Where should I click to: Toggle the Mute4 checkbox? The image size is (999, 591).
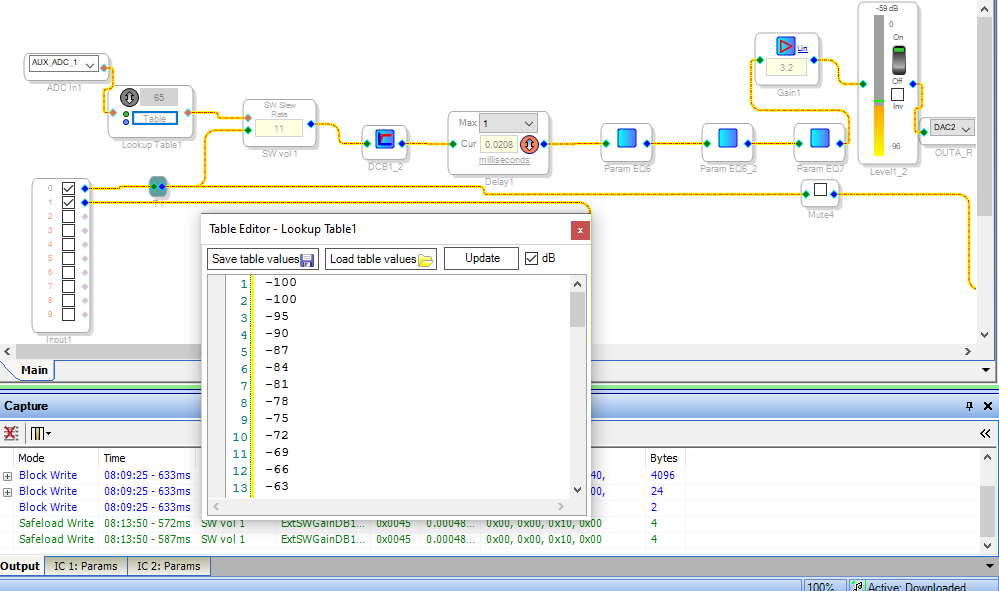coord(820,189)
